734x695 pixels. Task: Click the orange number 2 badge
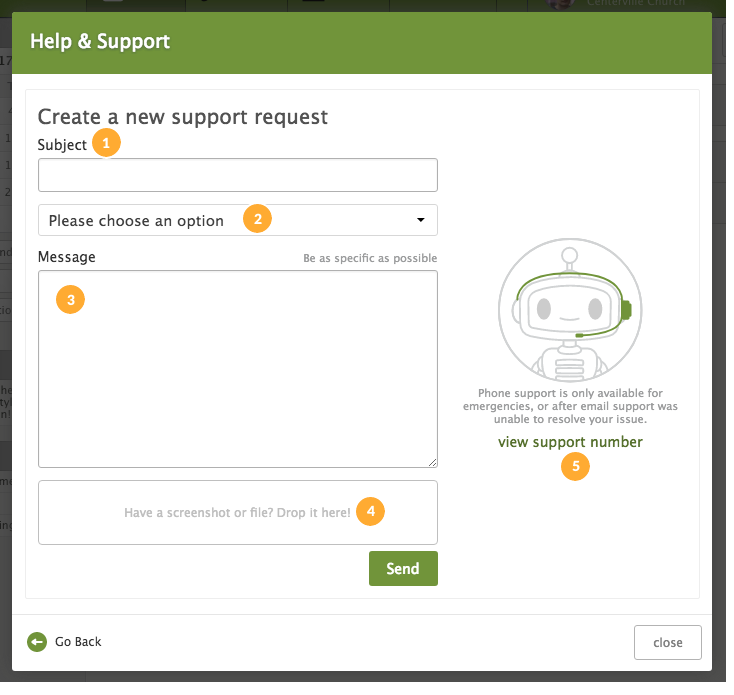(257, 219)
